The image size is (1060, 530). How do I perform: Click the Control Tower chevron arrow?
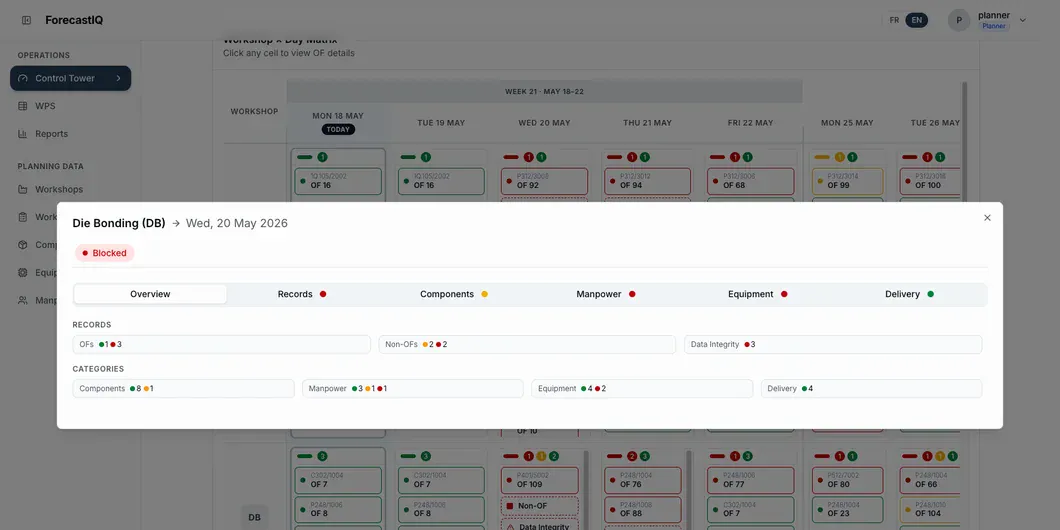click(118, 78)
